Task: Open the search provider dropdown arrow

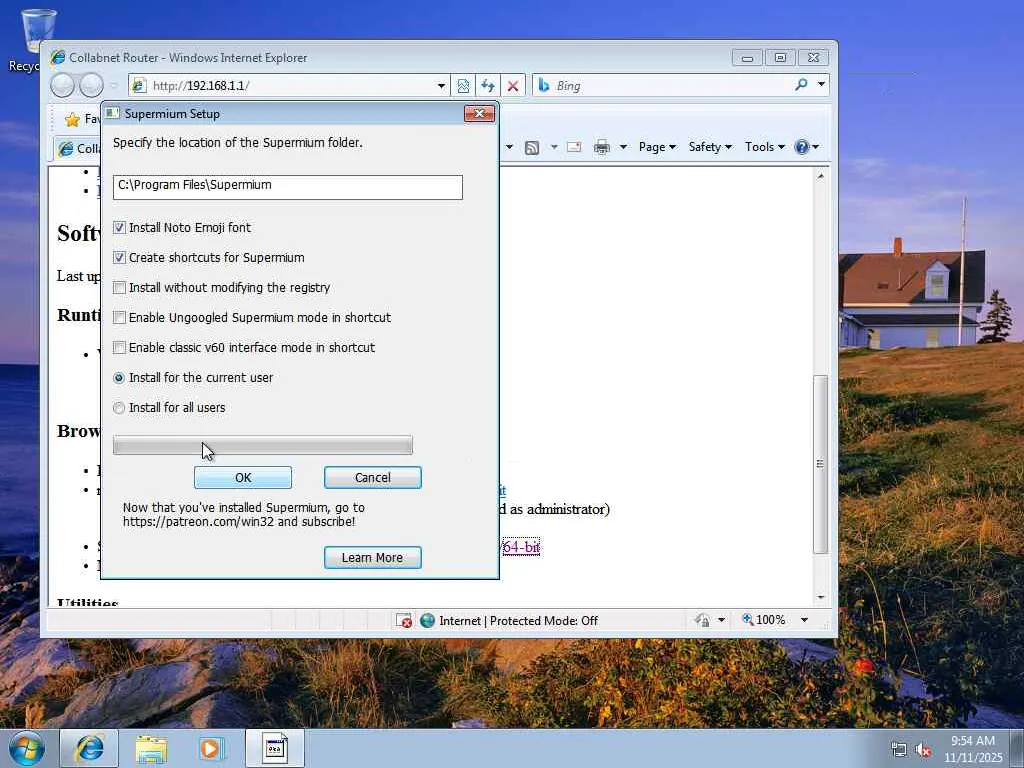Action: 822,85
